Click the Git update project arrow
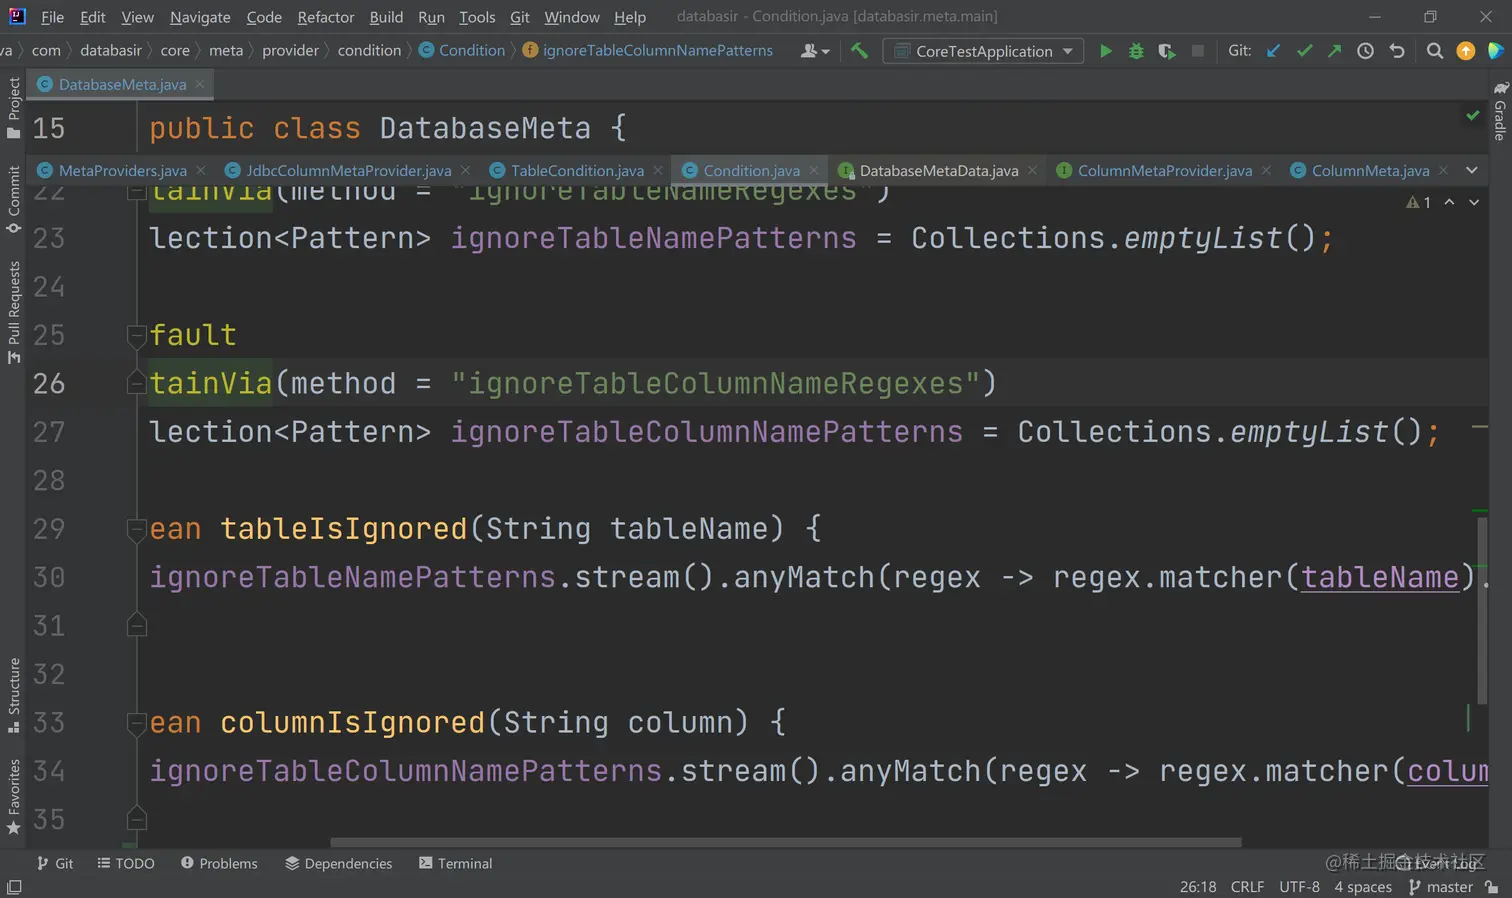 [x=1273, y=51]
